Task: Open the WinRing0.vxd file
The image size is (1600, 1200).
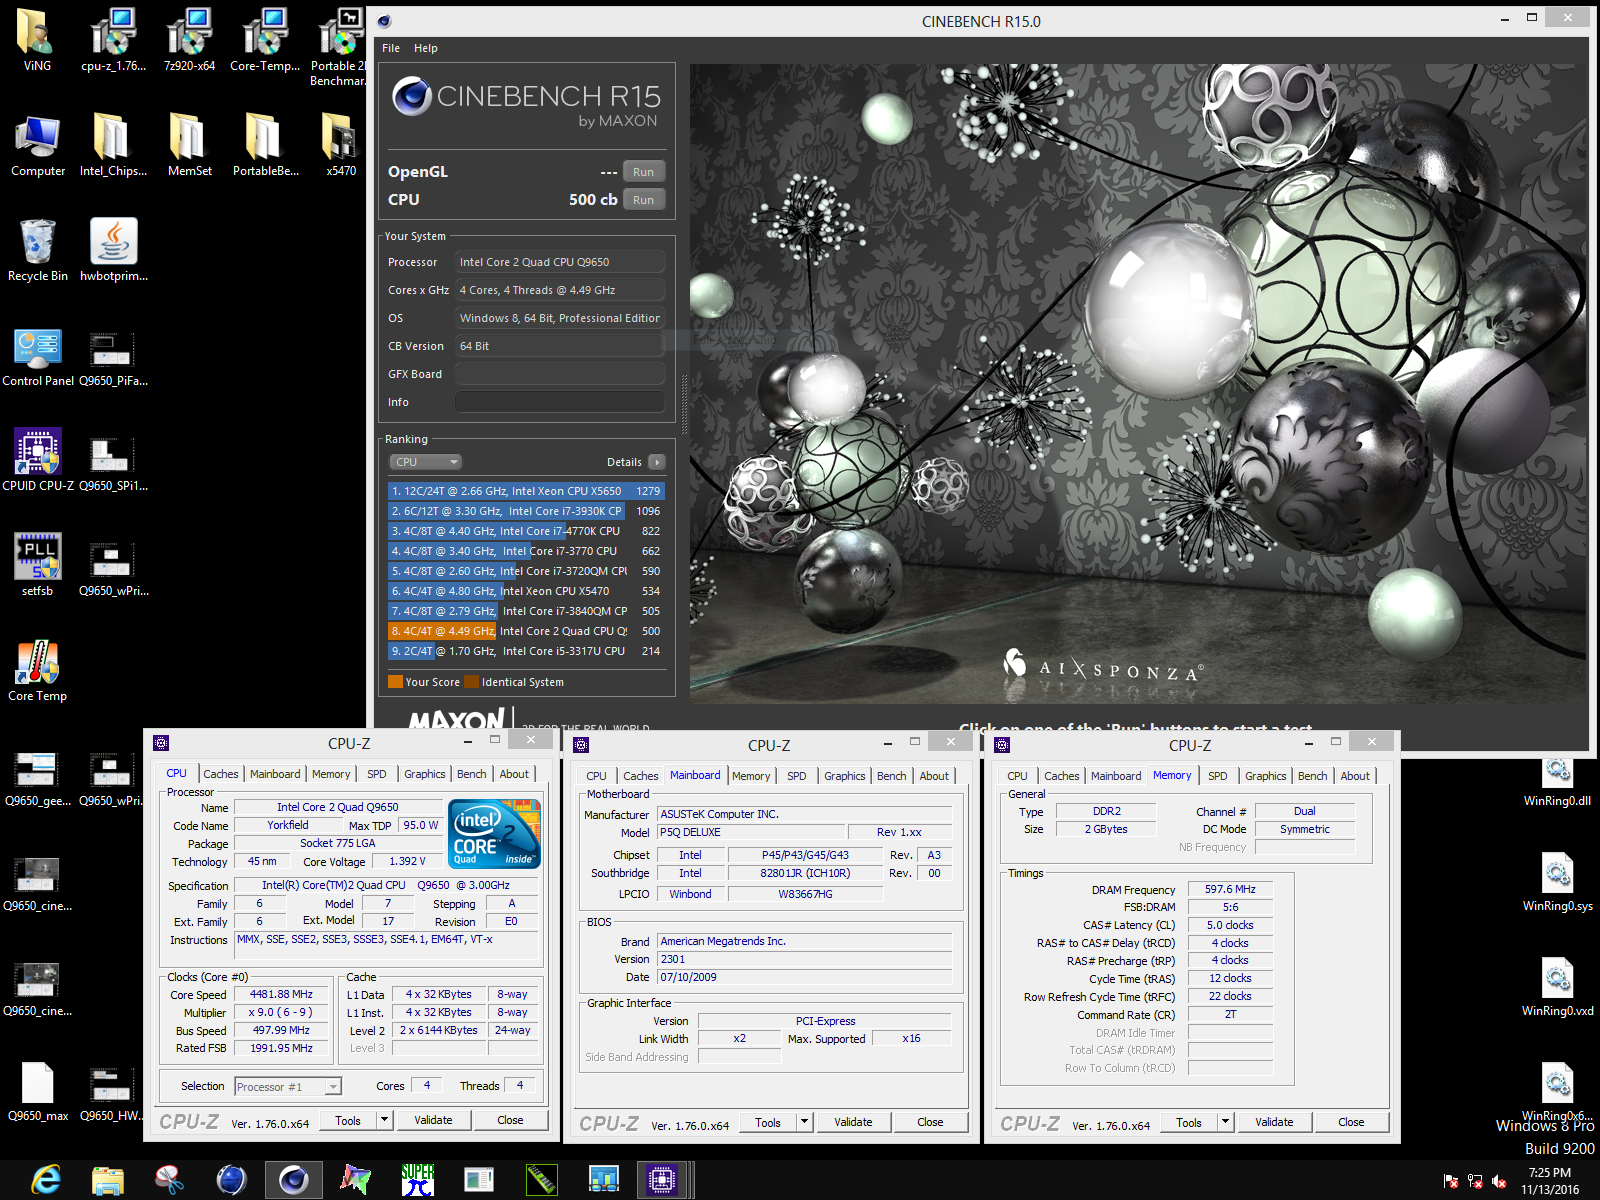Action: click(1557, 985)
